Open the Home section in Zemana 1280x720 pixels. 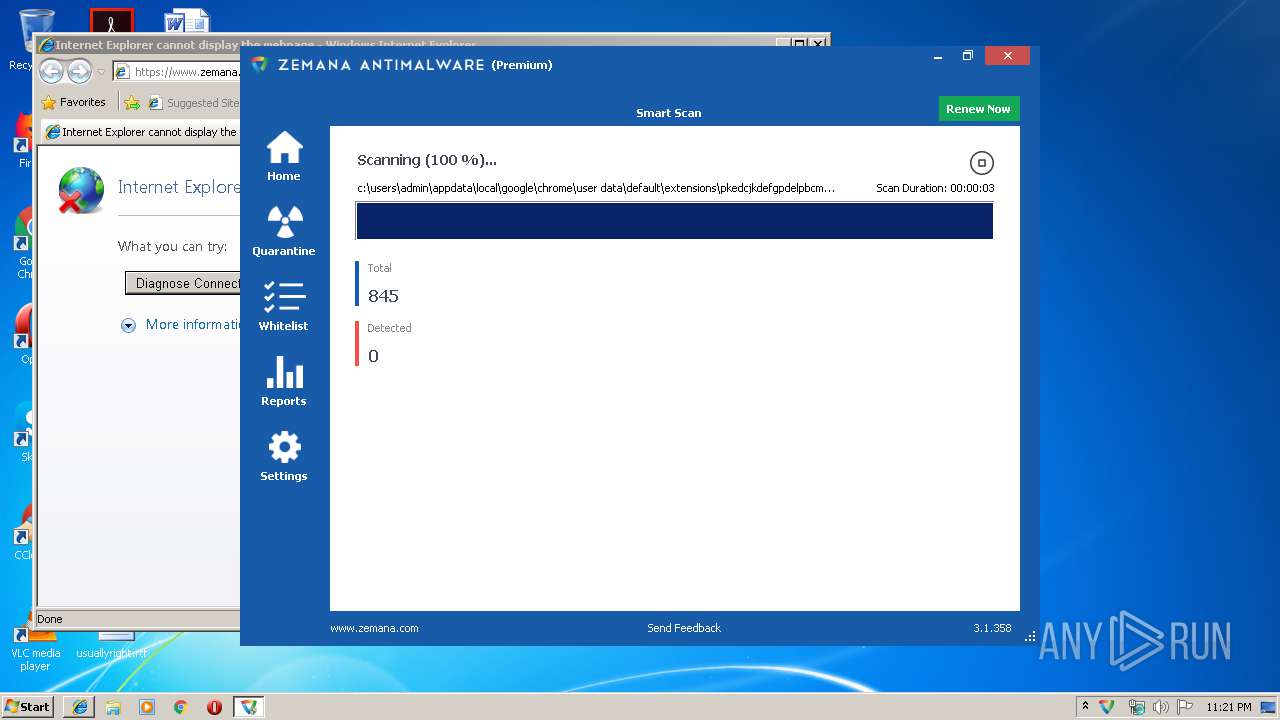284,156
